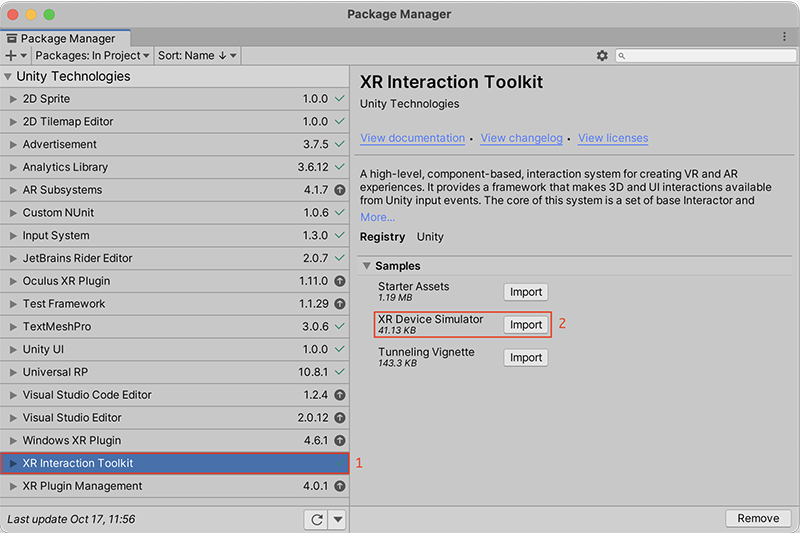Select Input System in package list
This screenshot has width=800, height=533.
click(56, 236)
